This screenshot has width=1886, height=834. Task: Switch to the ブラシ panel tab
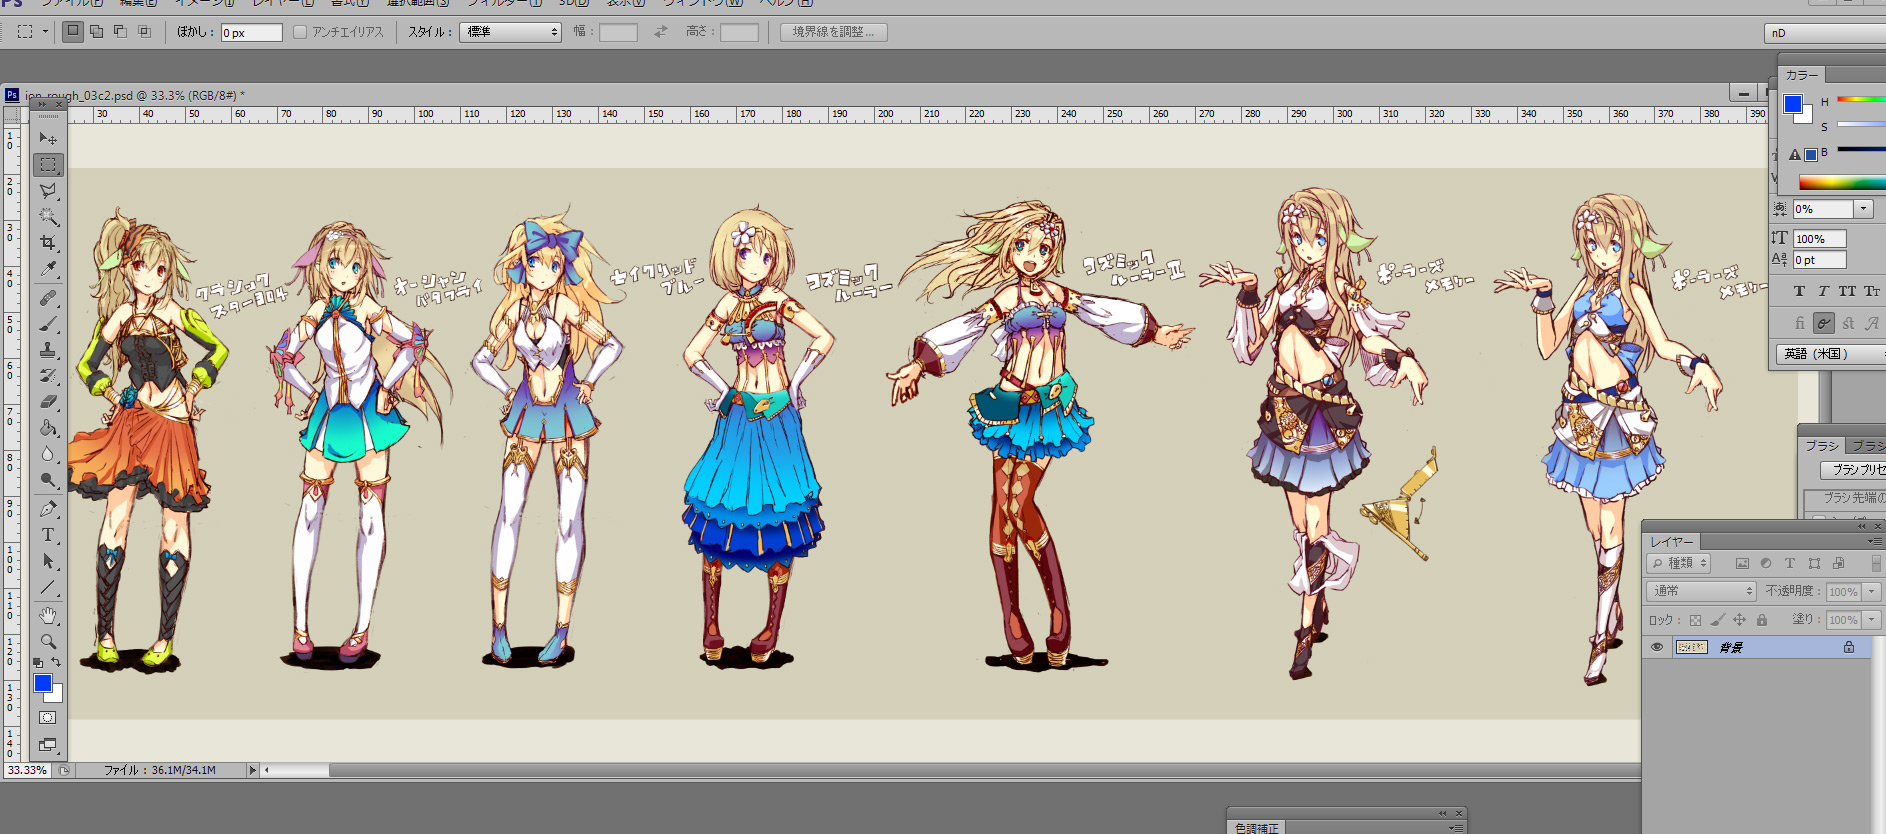tap(1821, 445)
